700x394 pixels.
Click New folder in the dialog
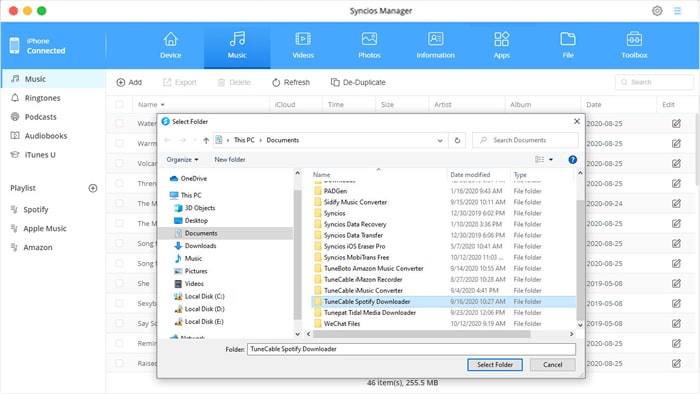(x=229, y=159)
